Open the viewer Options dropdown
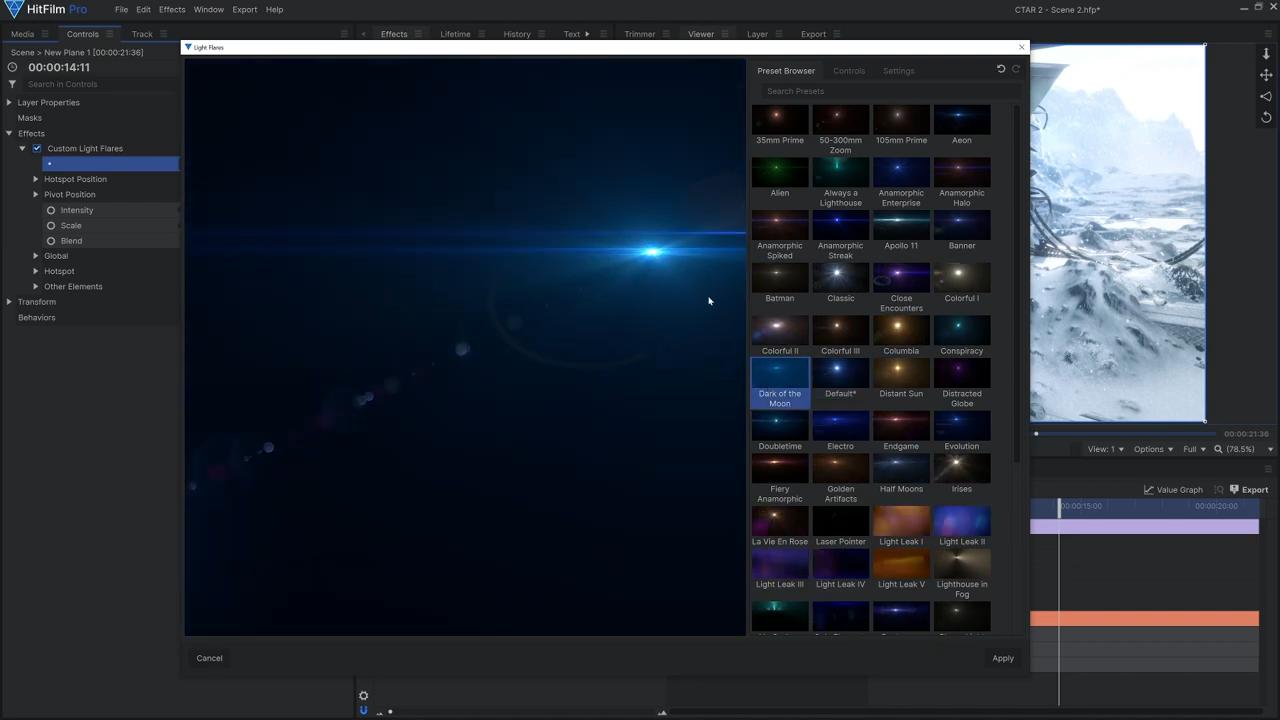 pos(1153,449)
